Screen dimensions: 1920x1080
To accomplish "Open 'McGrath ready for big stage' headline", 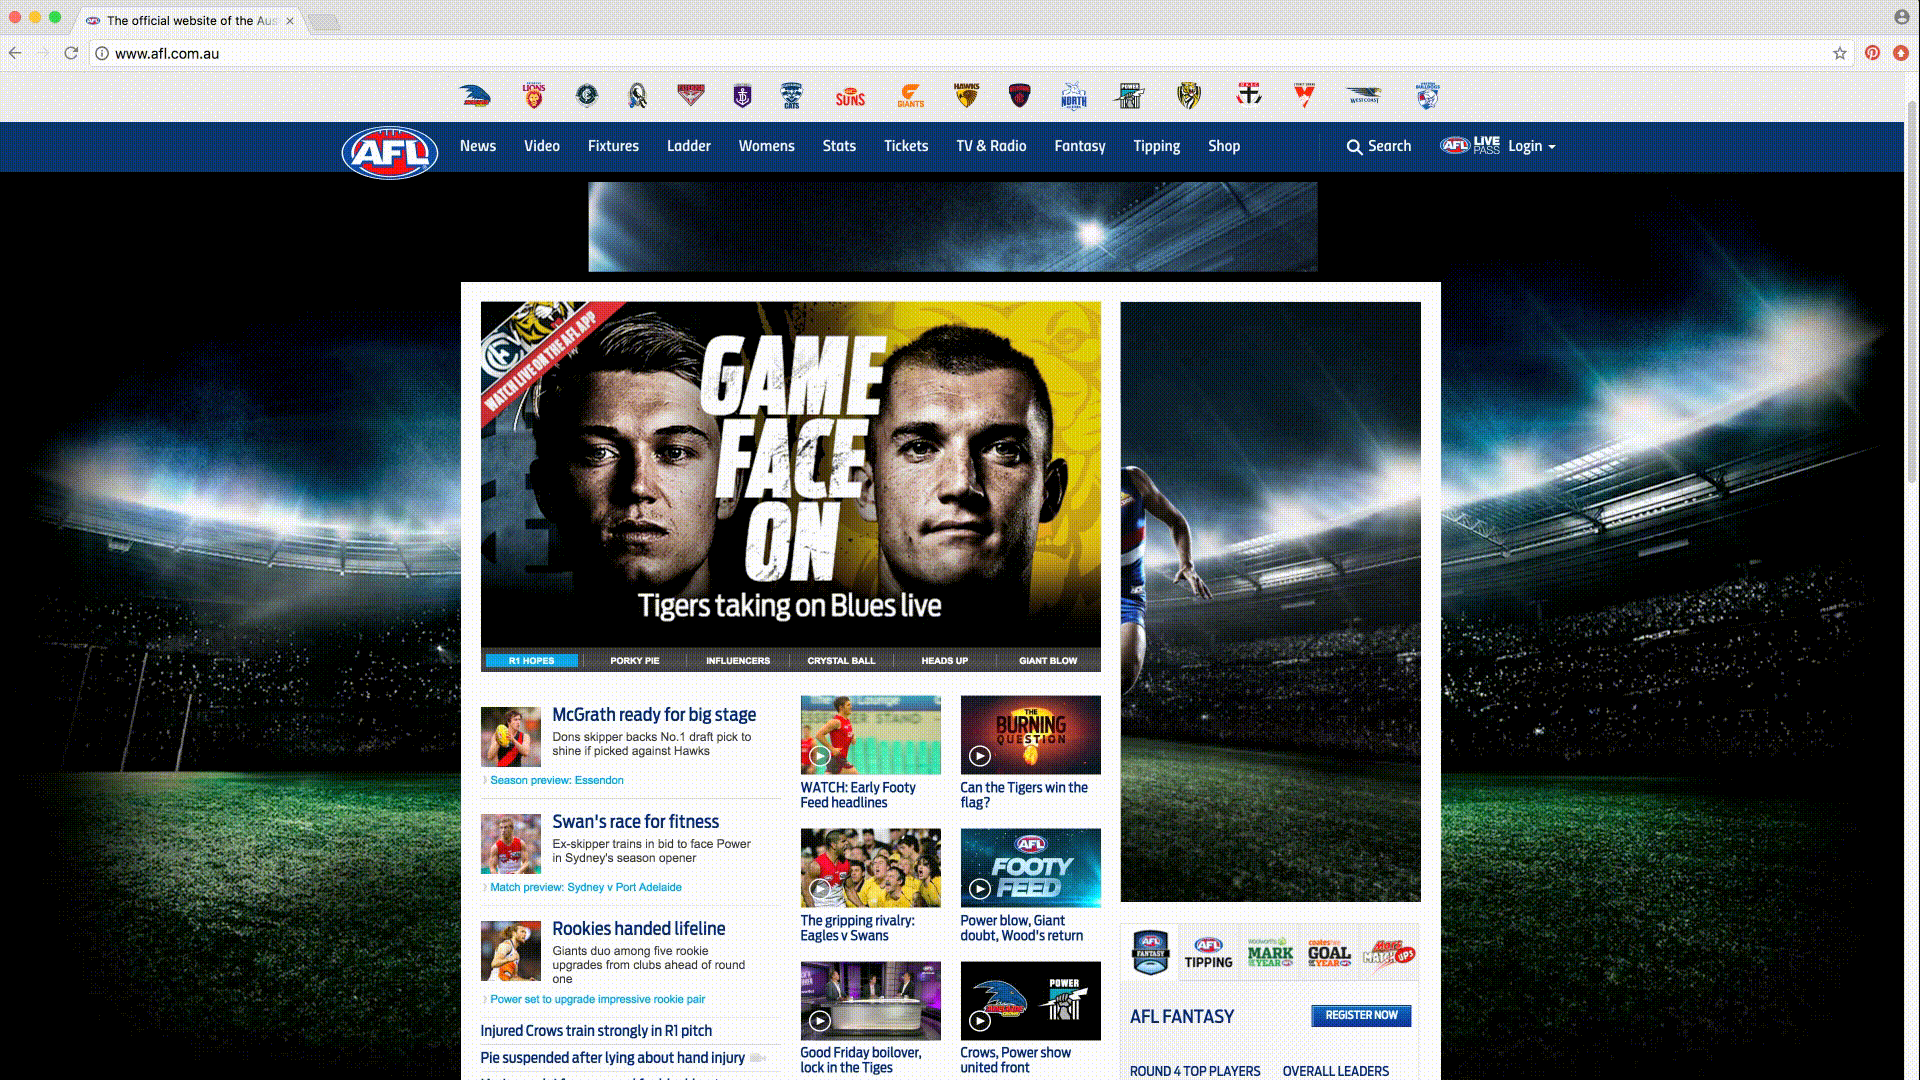I will pyautogui.click(x=654, y=715).
